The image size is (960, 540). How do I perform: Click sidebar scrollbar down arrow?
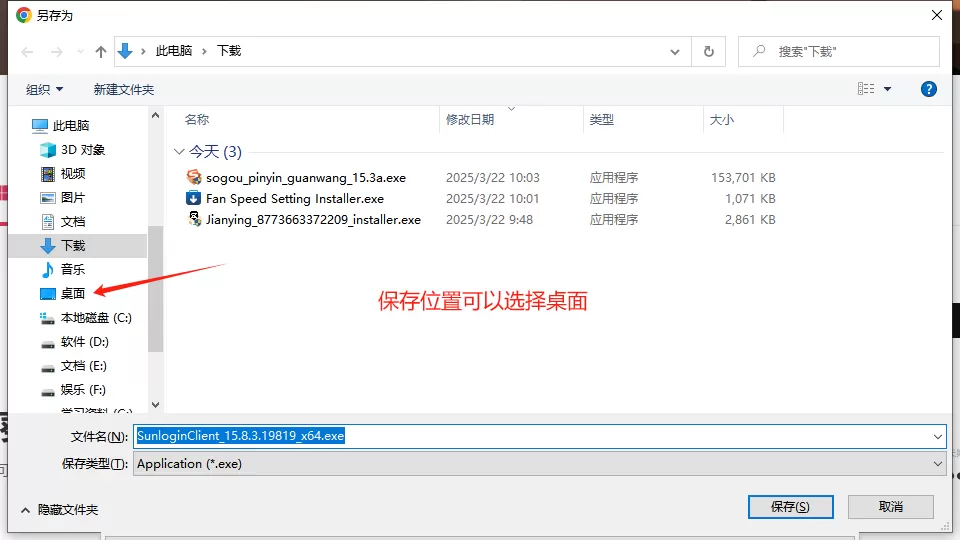(x=156, y=405)
